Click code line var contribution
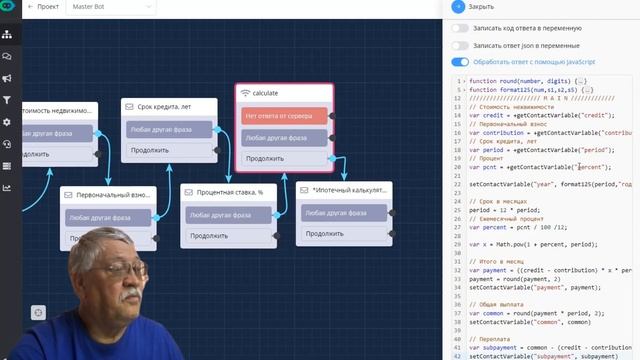The height and width of the screenshot is (360, 640). pyautogui.click(x=550, y=133)
